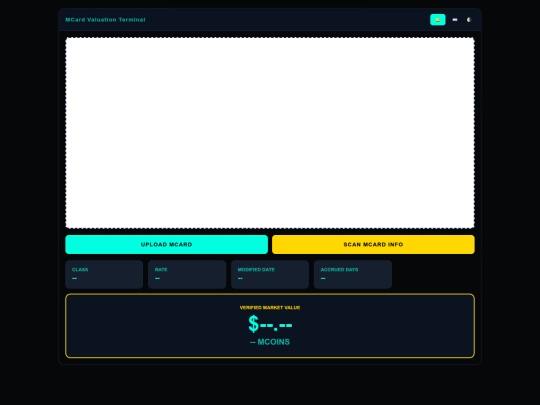Screen dimensions: 540x405
Task: Click the white dashed card preview area
Action: click(270, 133)
